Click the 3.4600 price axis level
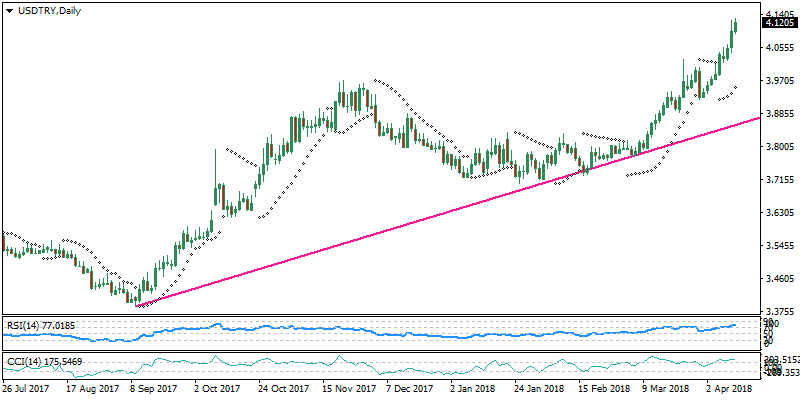800x400 pixels. pyautogui.click(x=780, y=278)
